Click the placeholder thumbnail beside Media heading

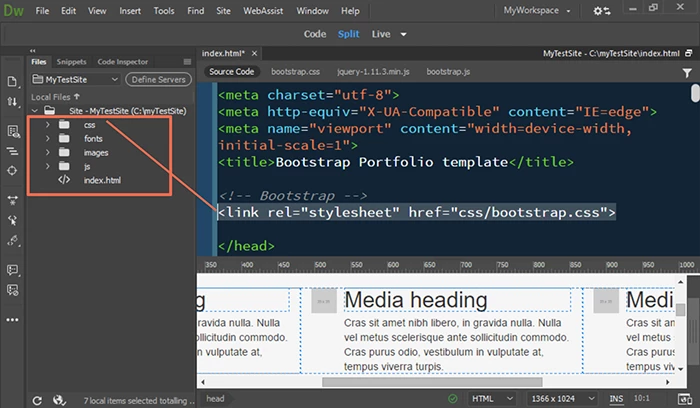[x=324, y=301]
